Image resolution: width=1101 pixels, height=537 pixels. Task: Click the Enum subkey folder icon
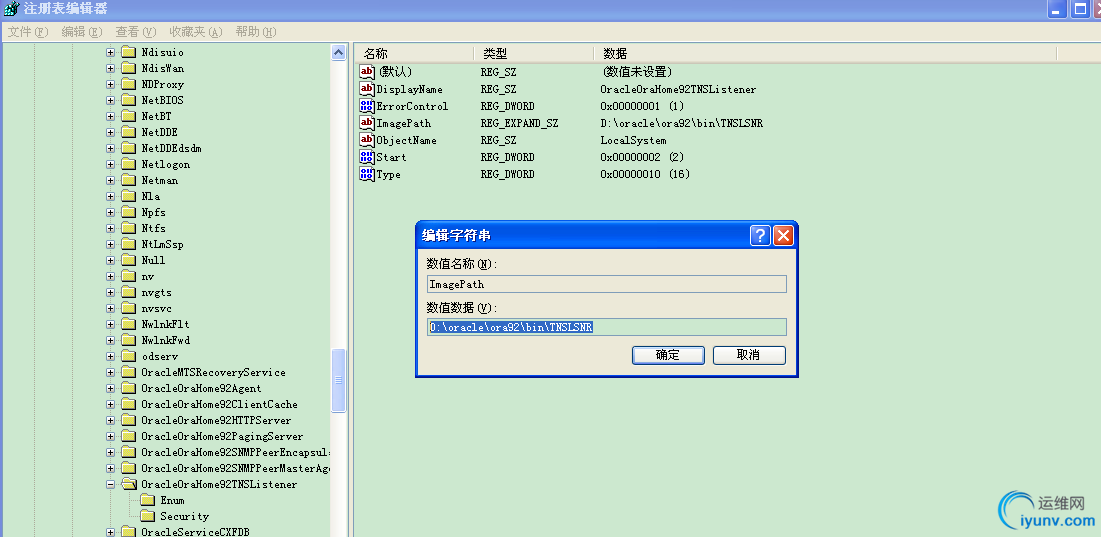(x=147, y=500)
